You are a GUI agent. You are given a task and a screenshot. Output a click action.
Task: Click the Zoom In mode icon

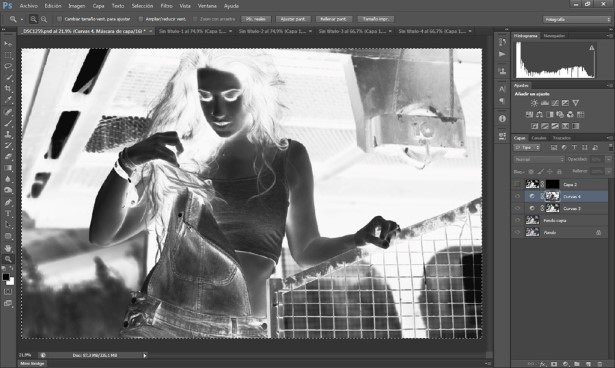tap(34, 19)
